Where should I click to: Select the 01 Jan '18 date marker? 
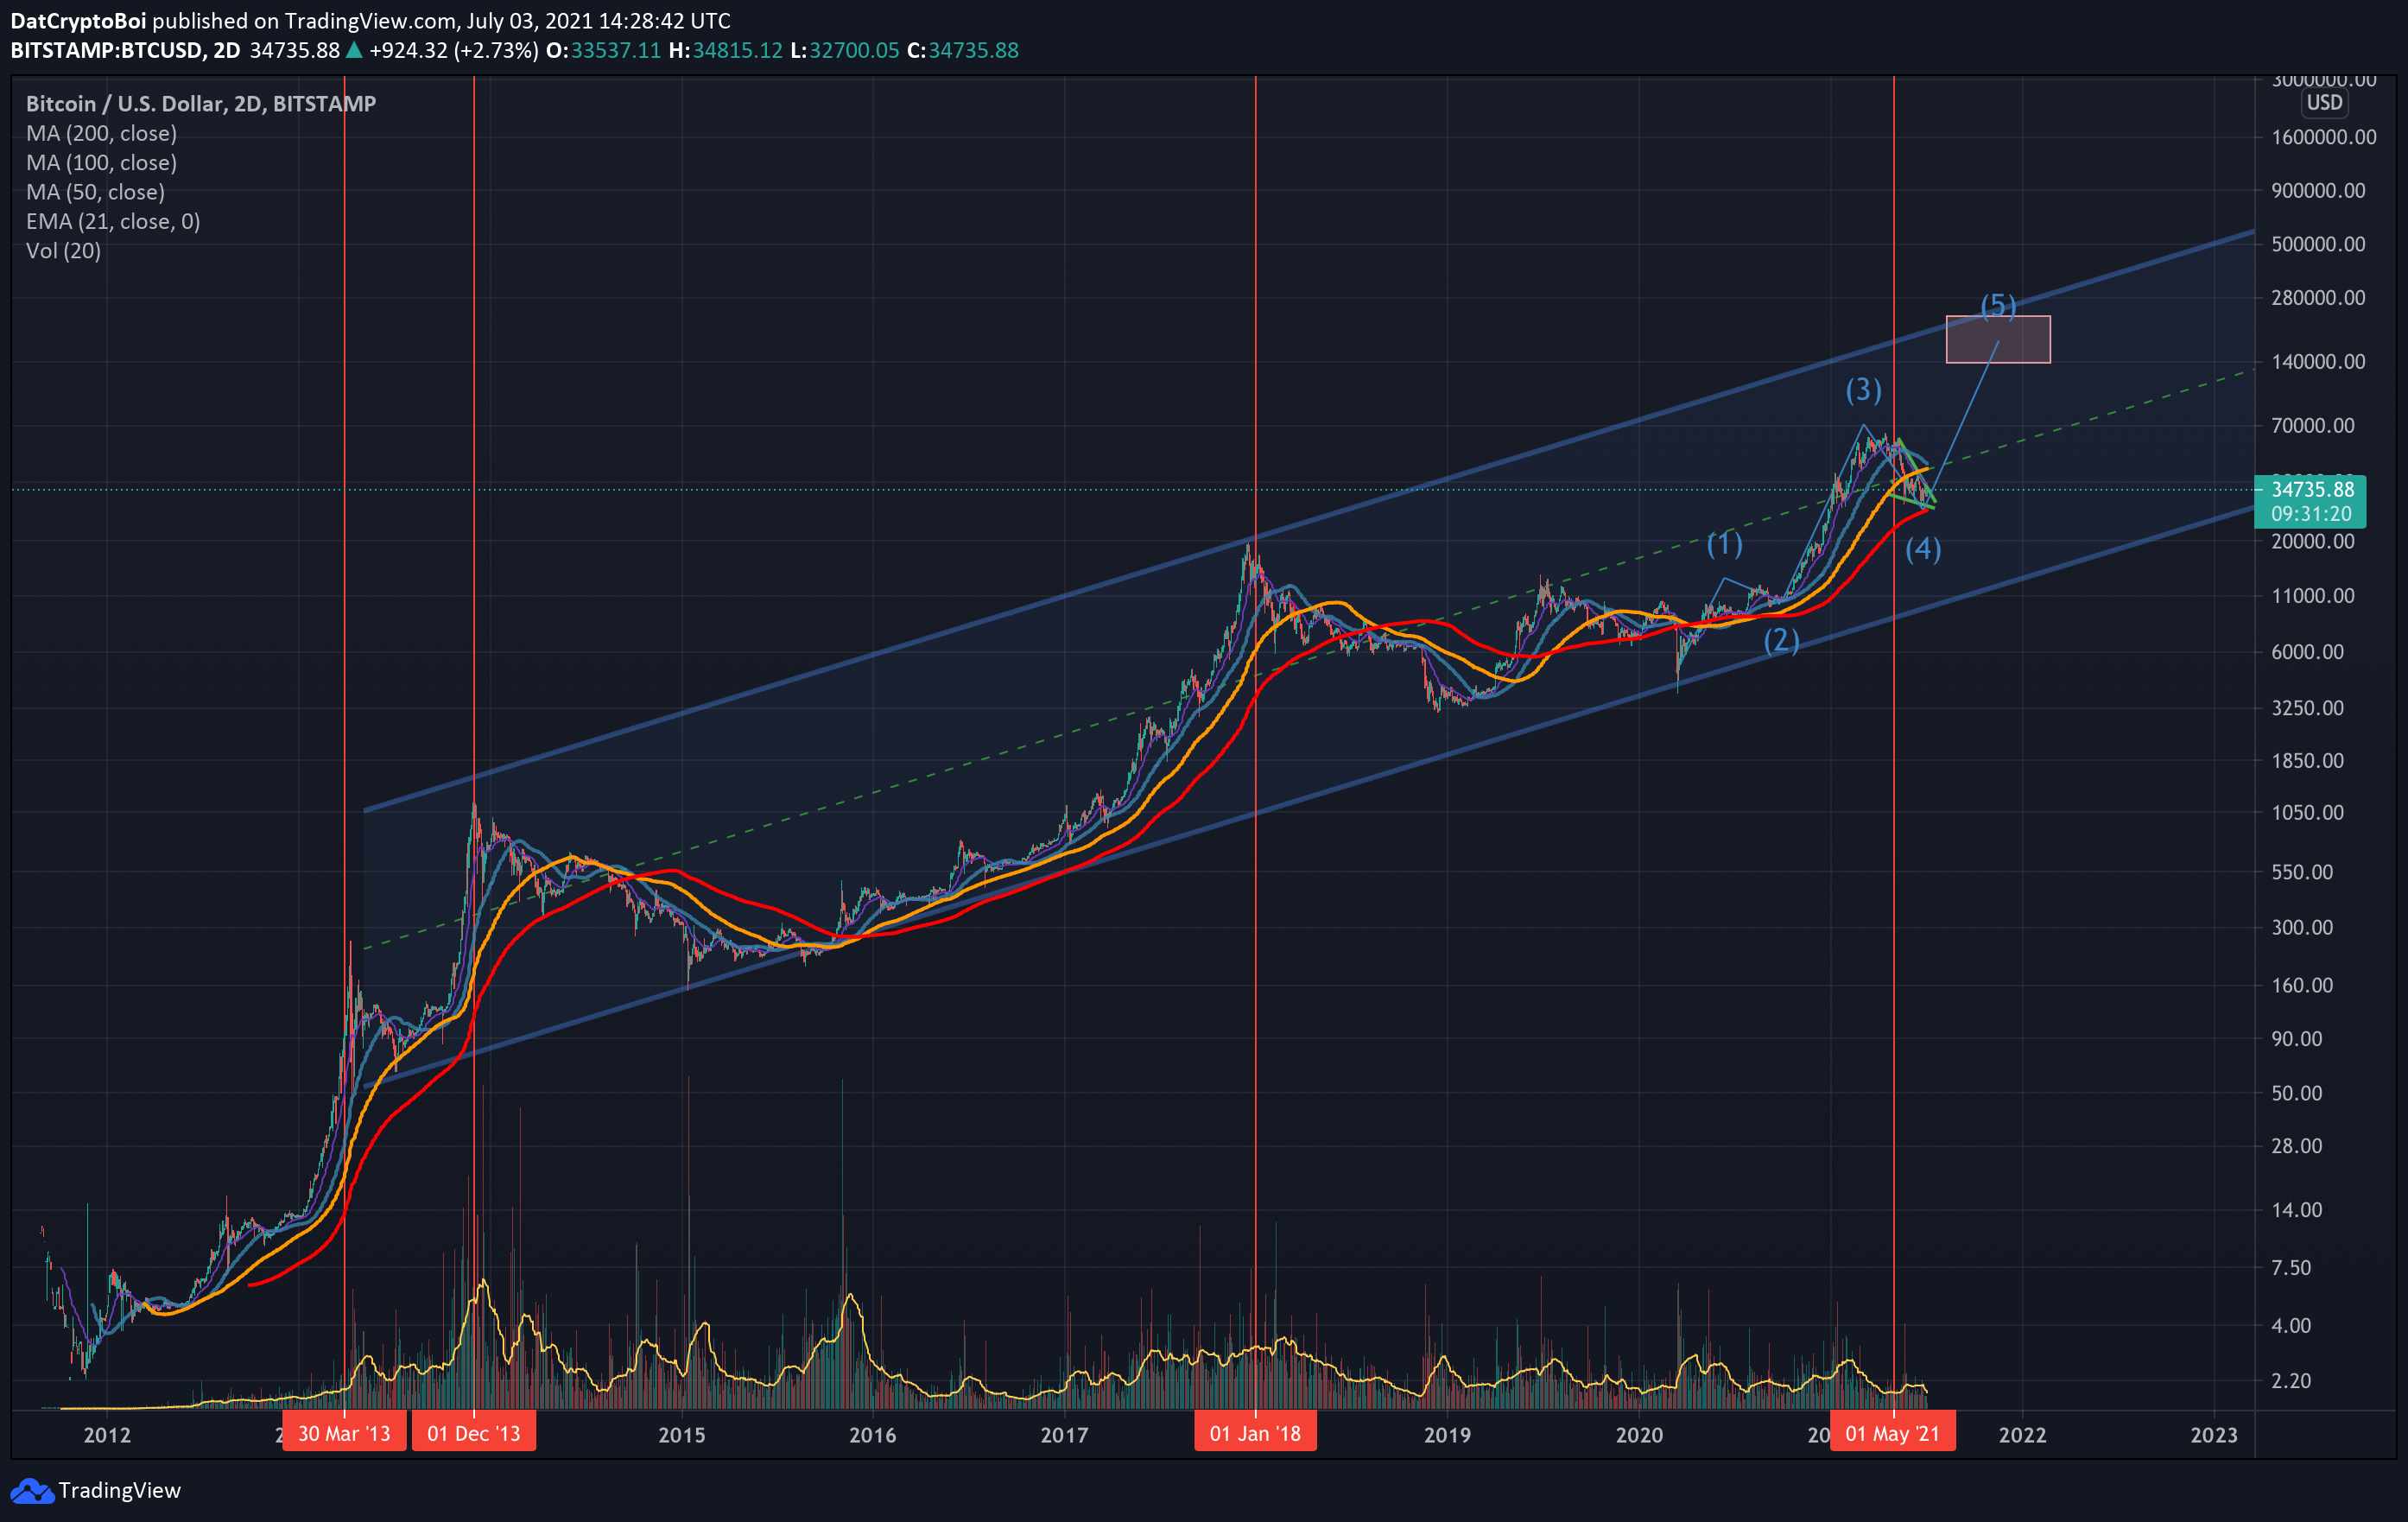pos(1255,1433)
